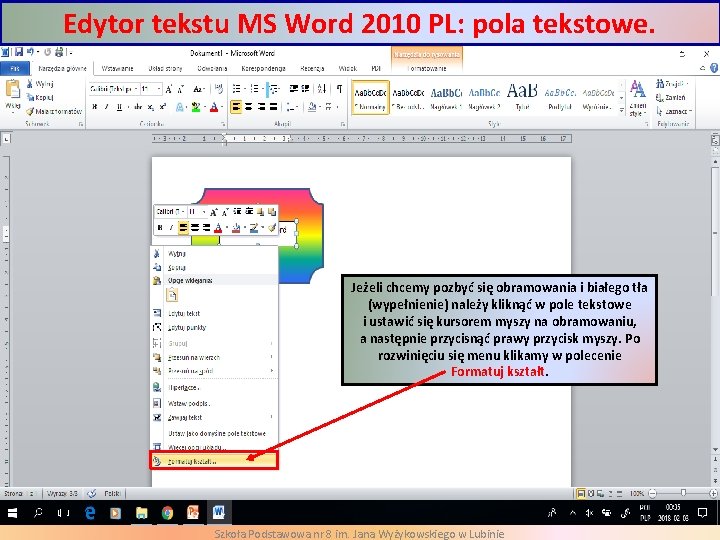Toggle strikethrough in the ribbon
This screenshot has height=540, width=720.
138,107
